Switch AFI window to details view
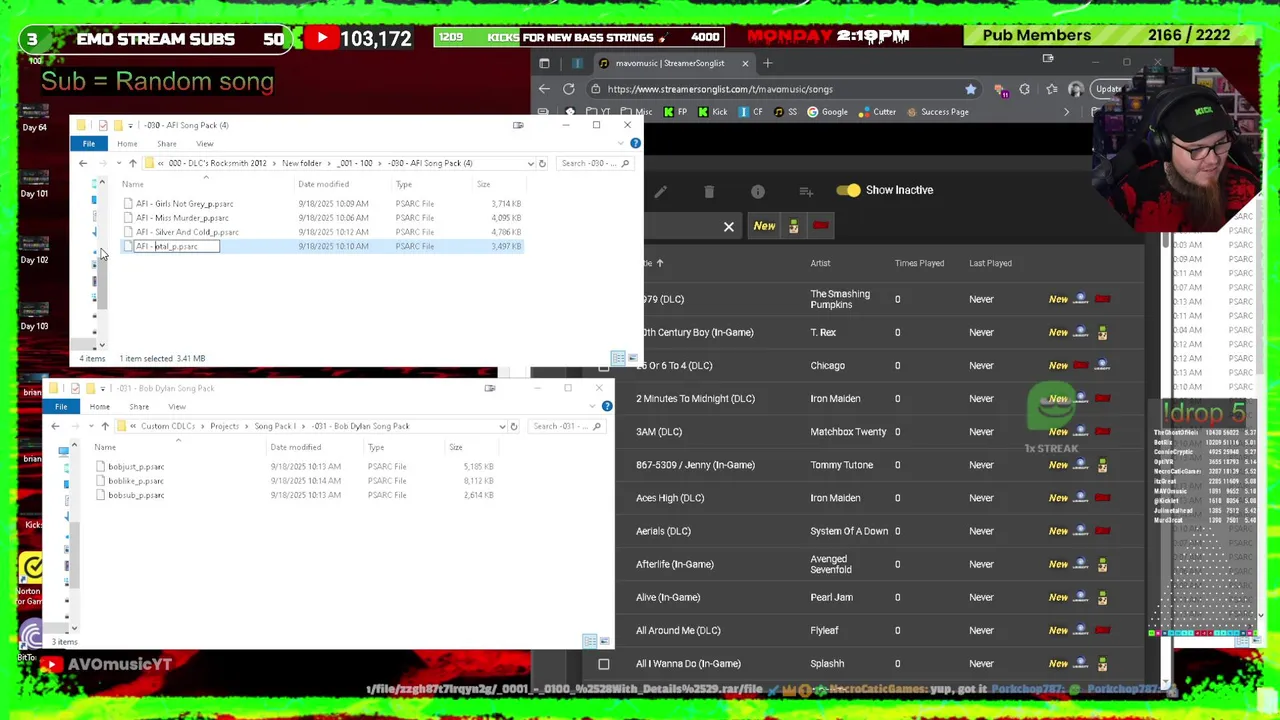 (x=618, y=358)
